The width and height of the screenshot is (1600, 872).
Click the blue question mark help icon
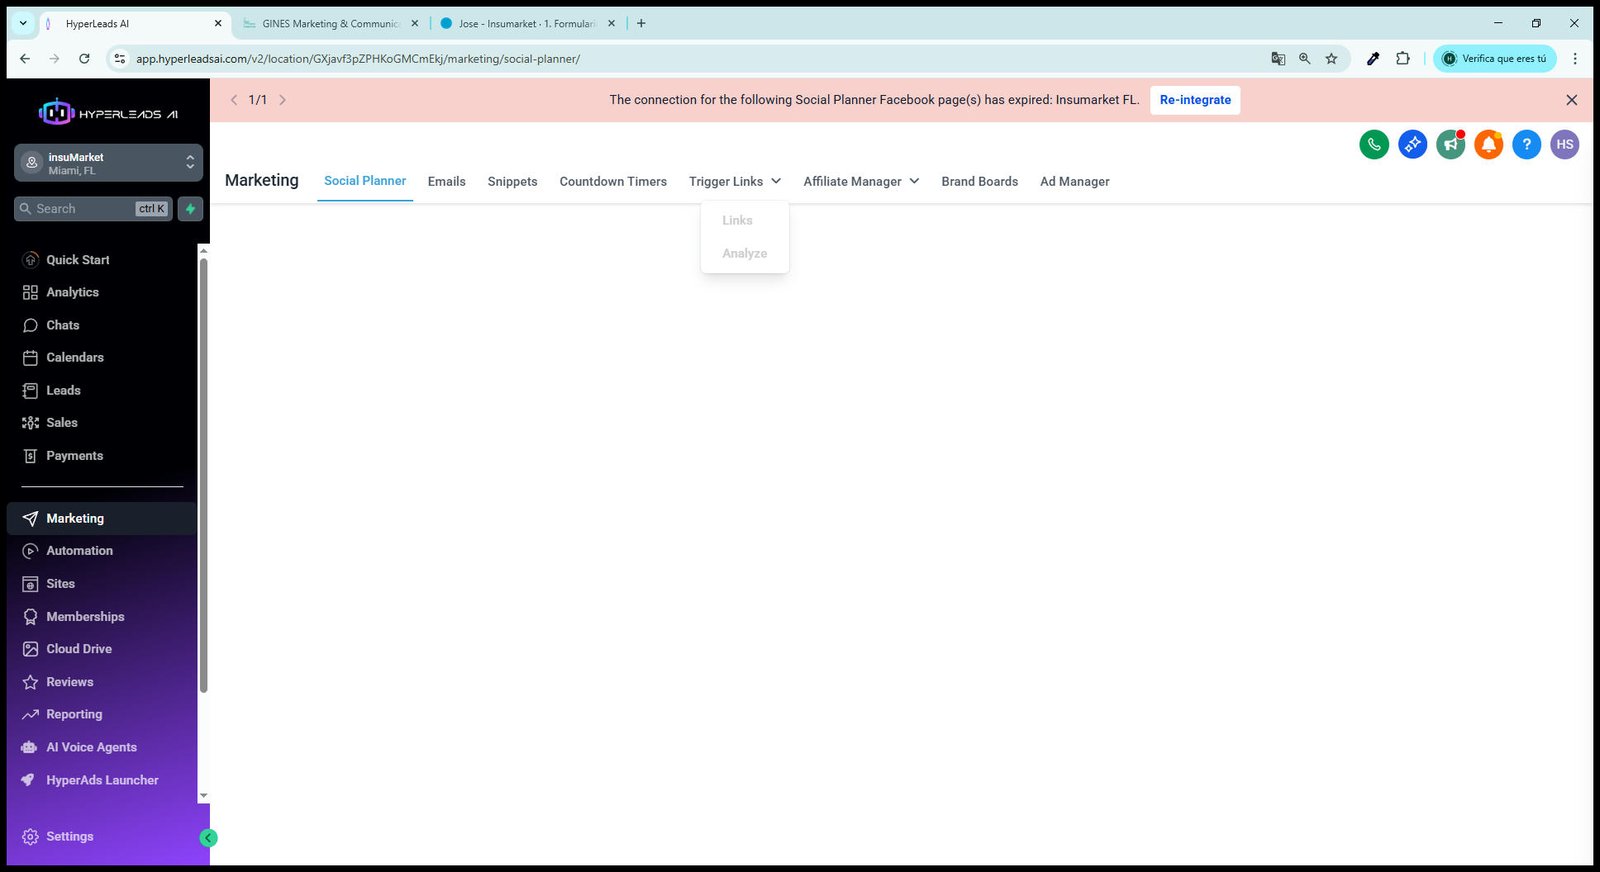pyautogui.click(x=1526, y=145)
